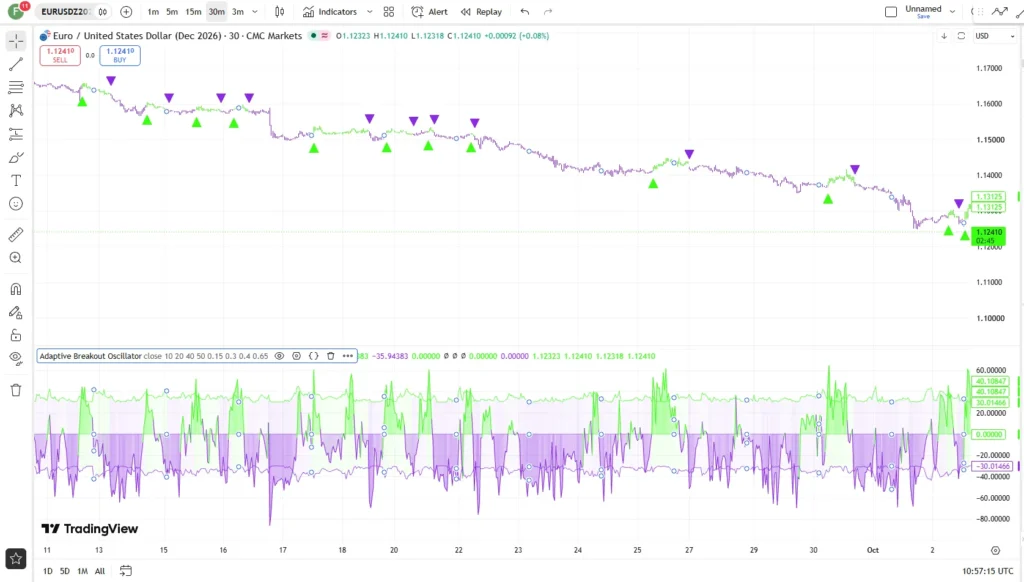The width and height of the screenshot is (1024, 582).
Task: Select the All date range
Action: 100,571
